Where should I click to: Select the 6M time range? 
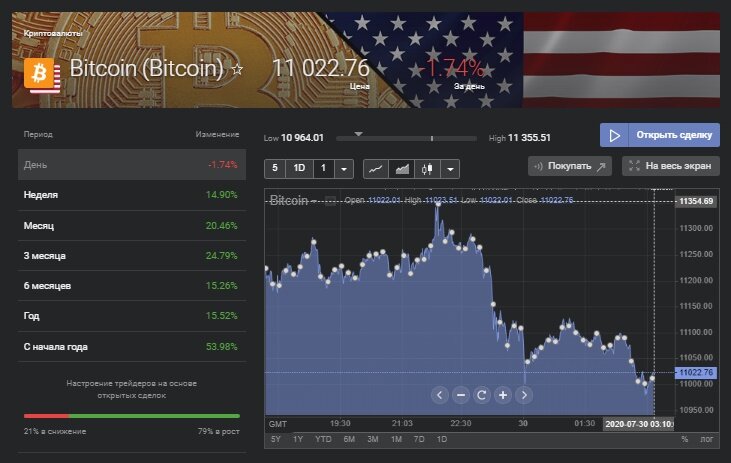(349, 439)
